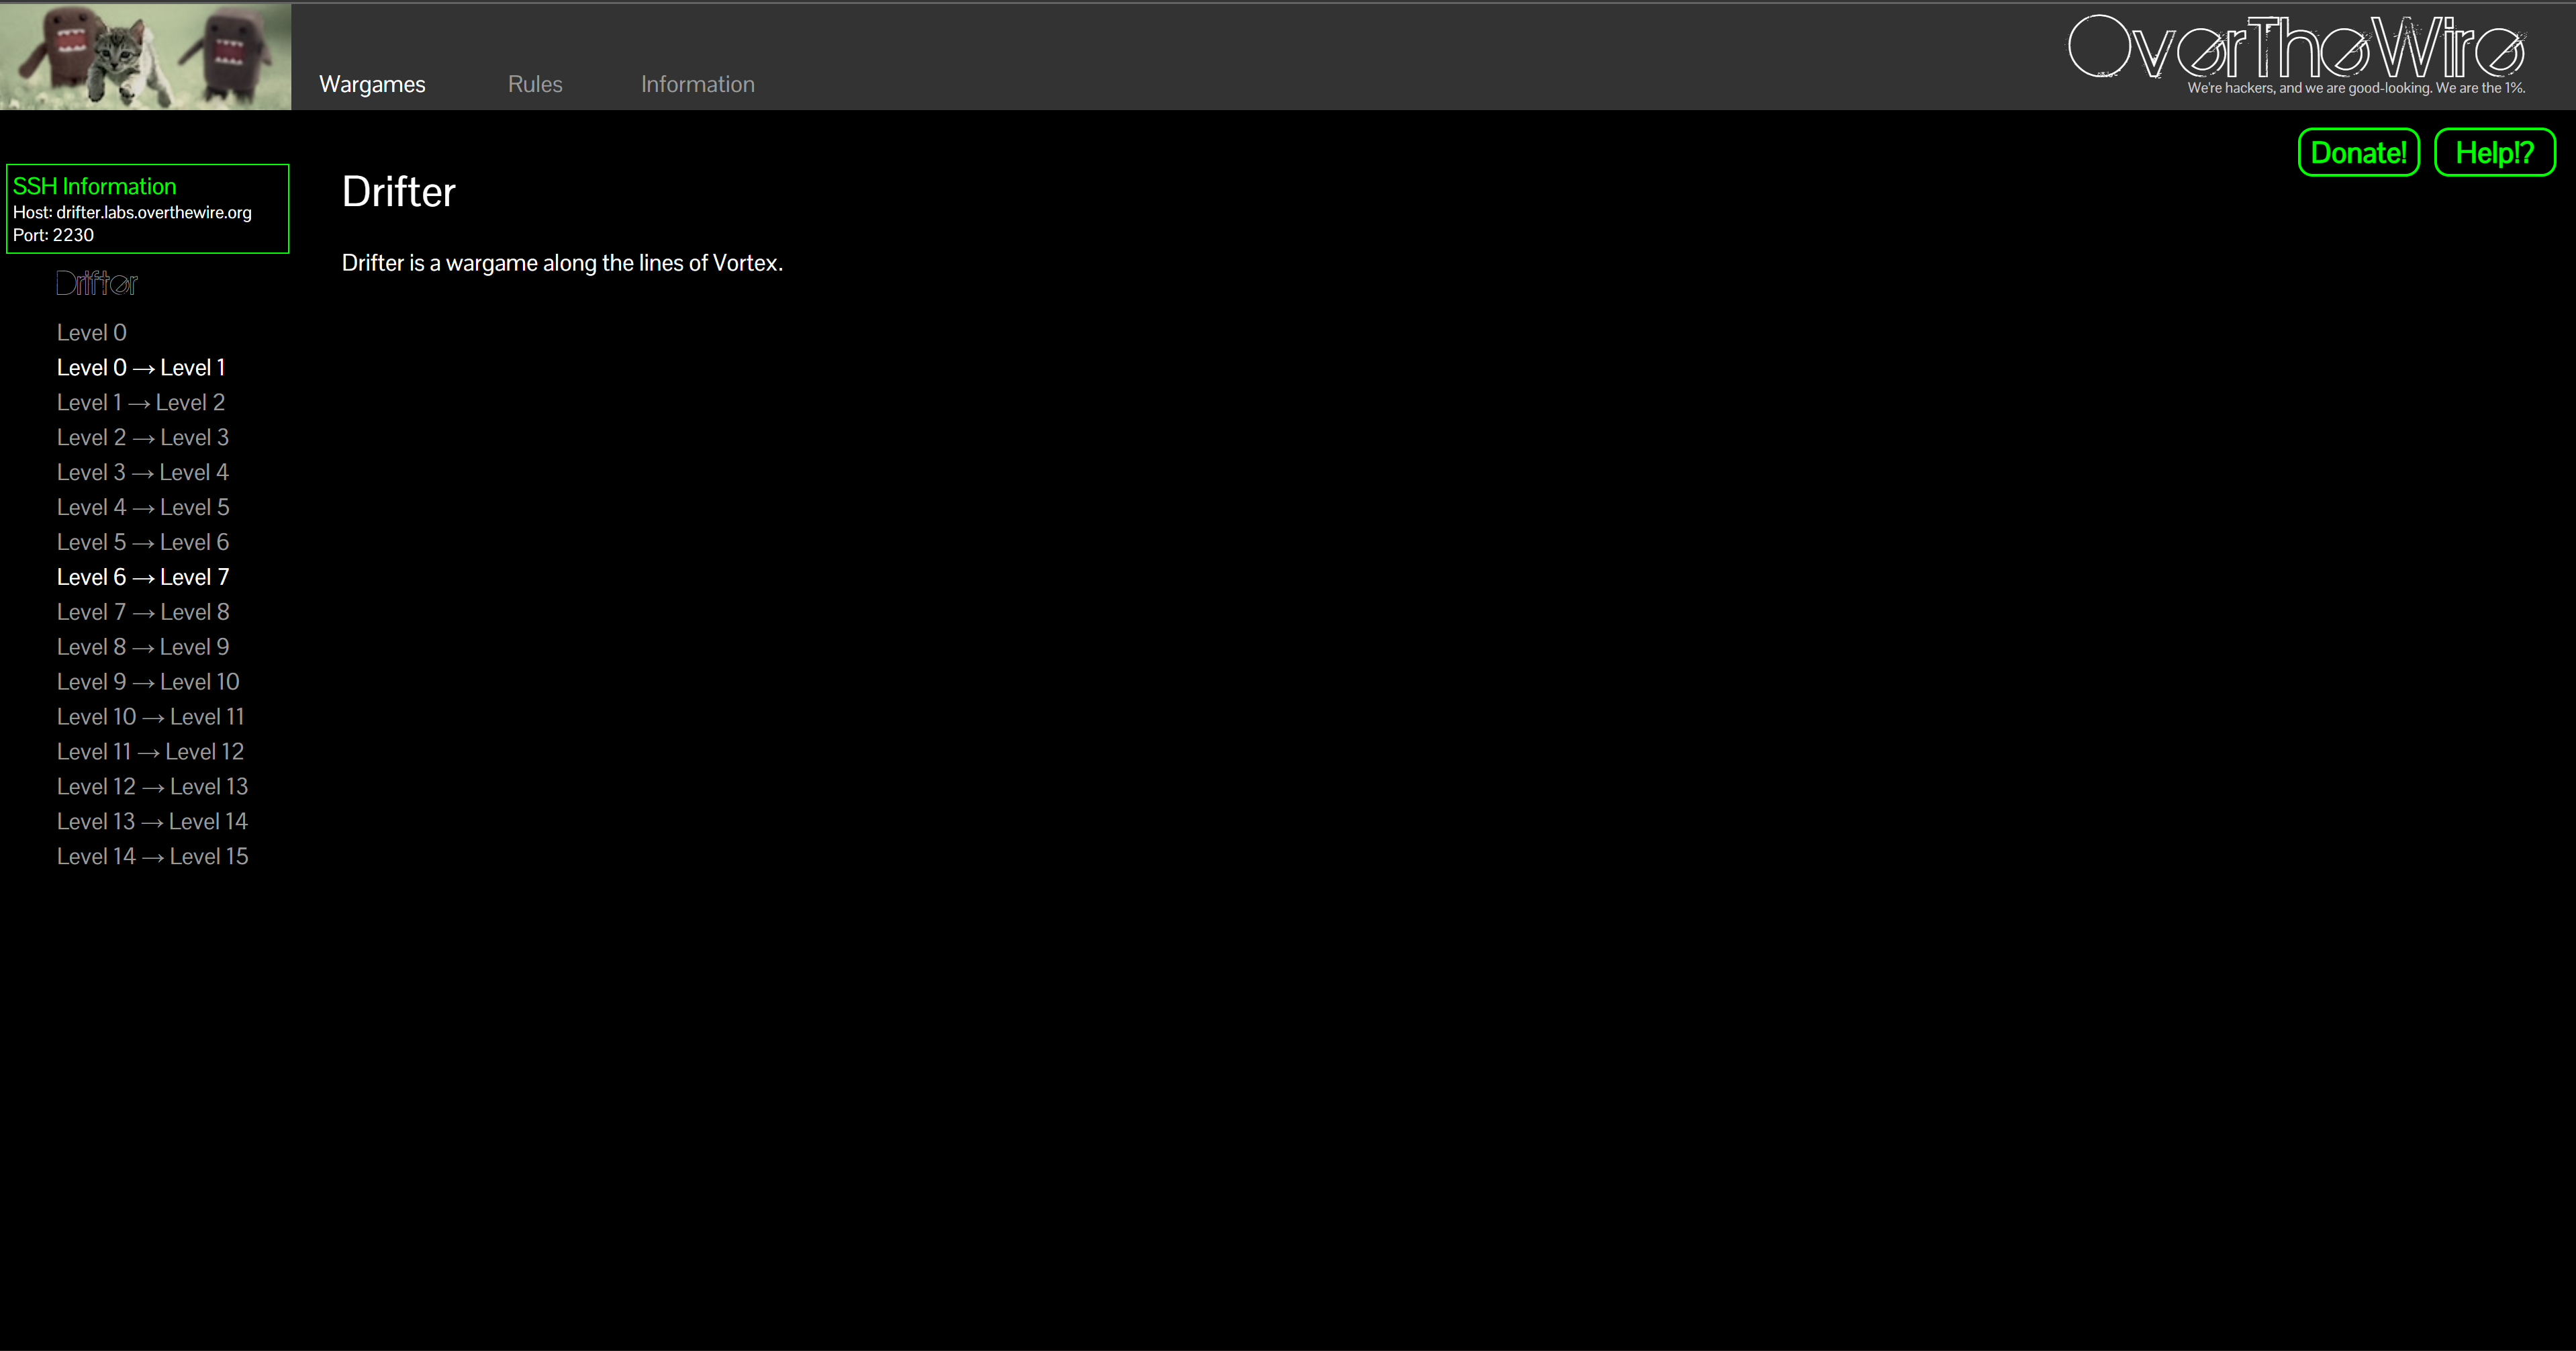Open Level 1 → Level 2 link
2576x1351 pixels.
pyautogui.click(x=141, y=403)
